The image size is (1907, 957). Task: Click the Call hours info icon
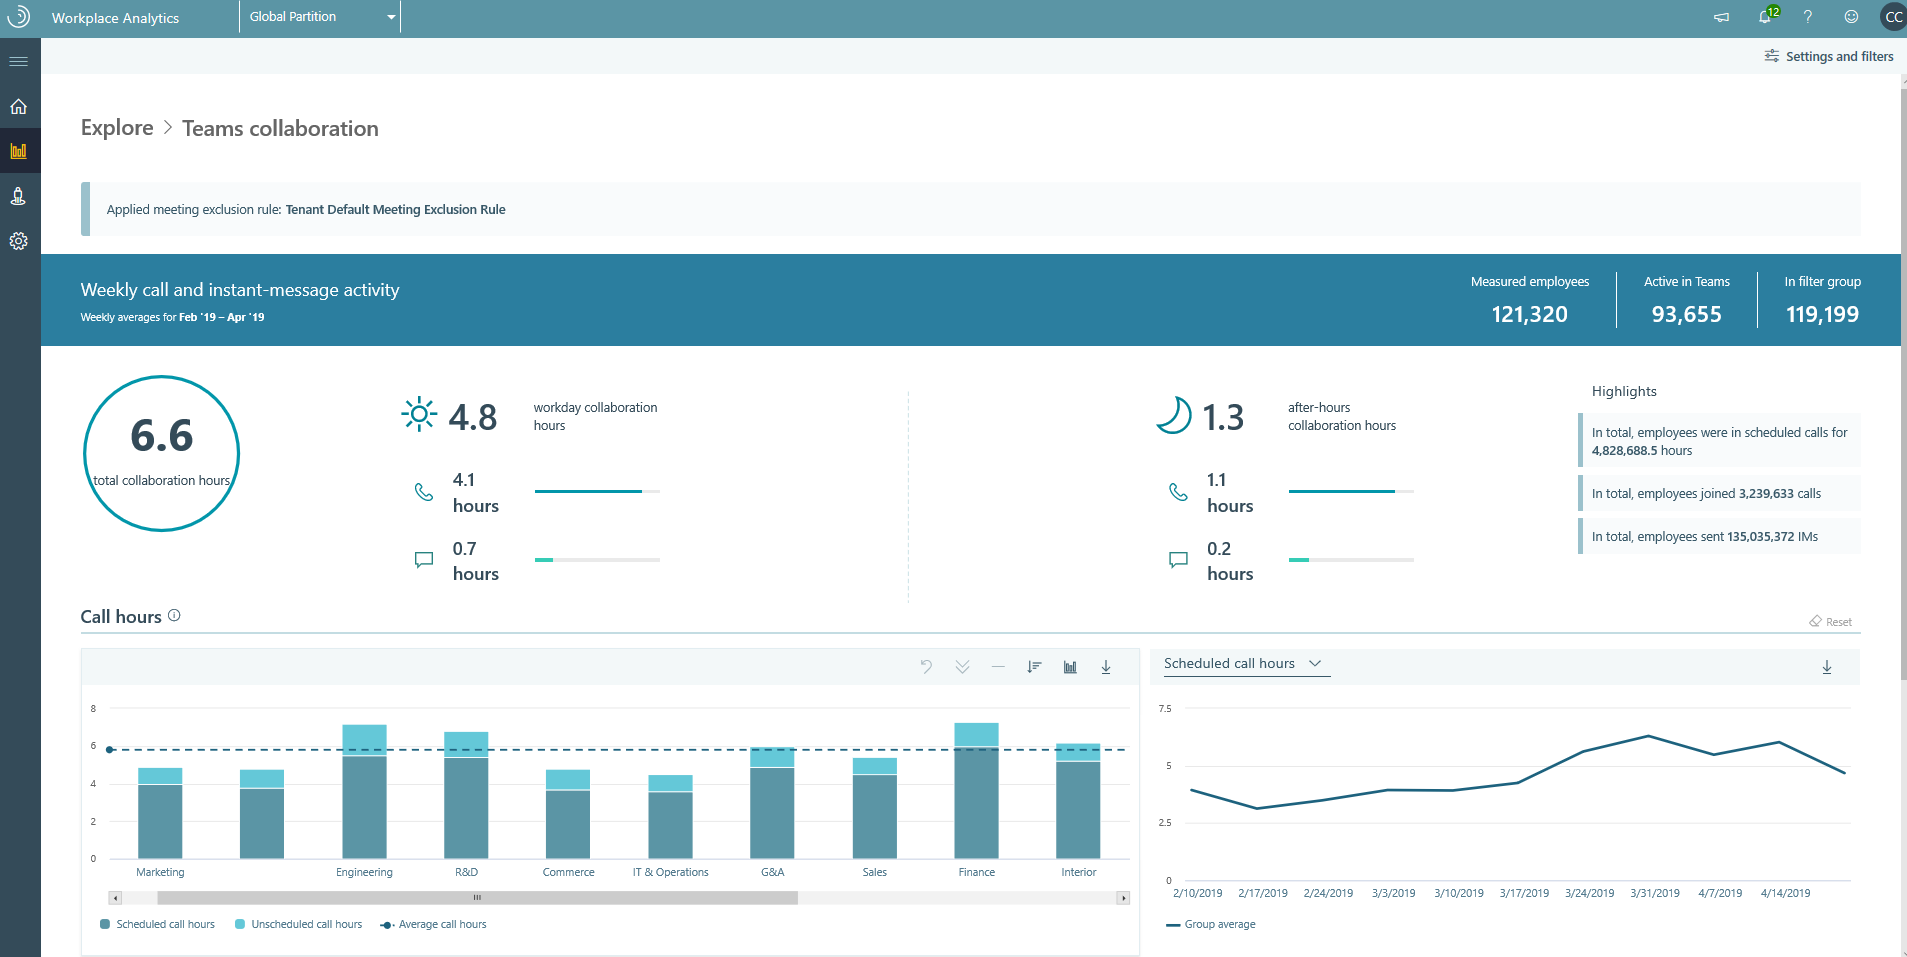pos(174,615)
